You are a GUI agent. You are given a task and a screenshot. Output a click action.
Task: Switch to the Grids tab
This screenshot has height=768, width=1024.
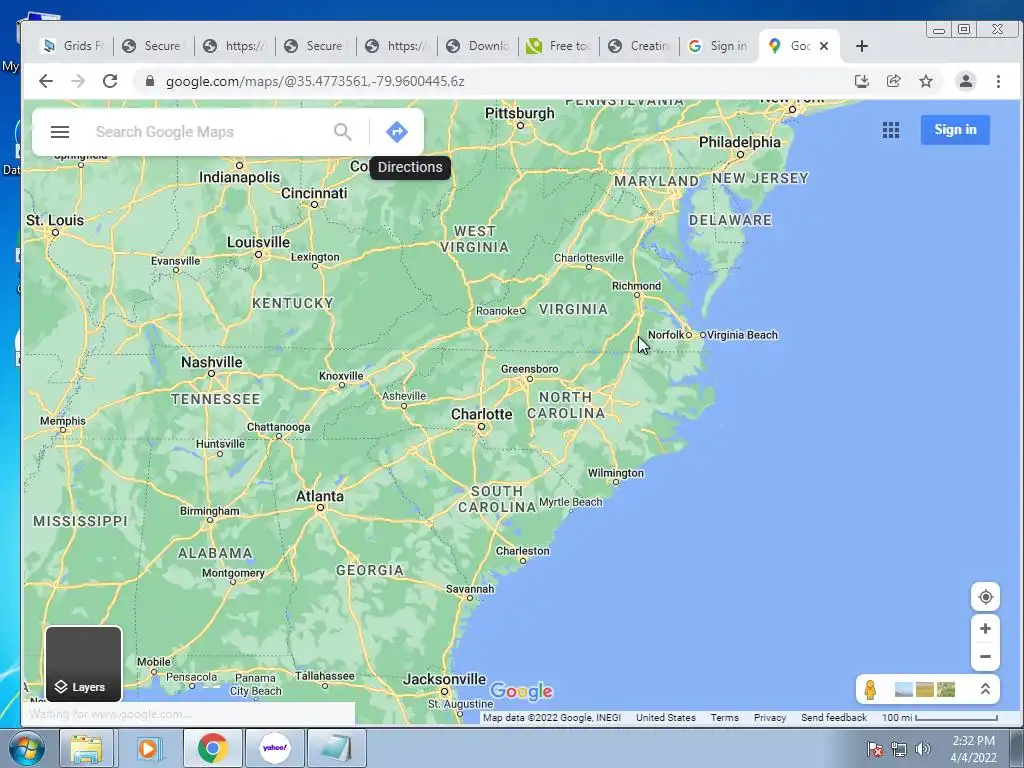[72, 46]
